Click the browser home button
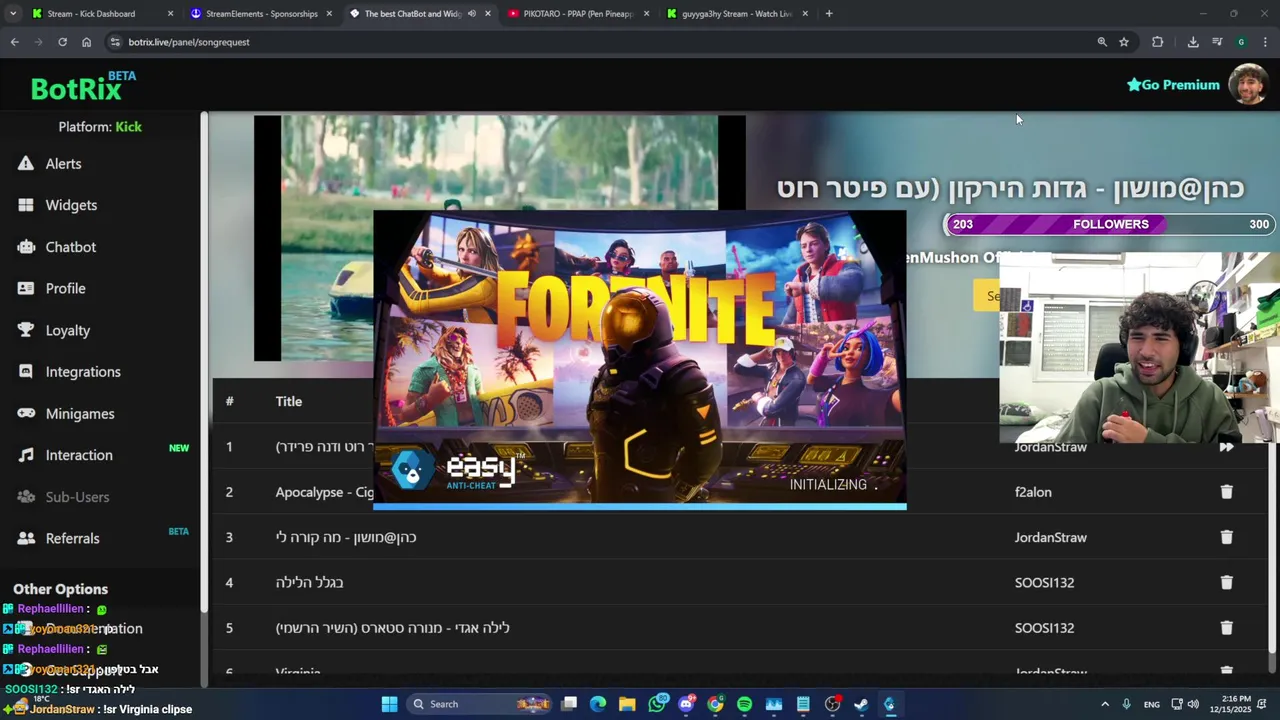 (x=86, y=42)
